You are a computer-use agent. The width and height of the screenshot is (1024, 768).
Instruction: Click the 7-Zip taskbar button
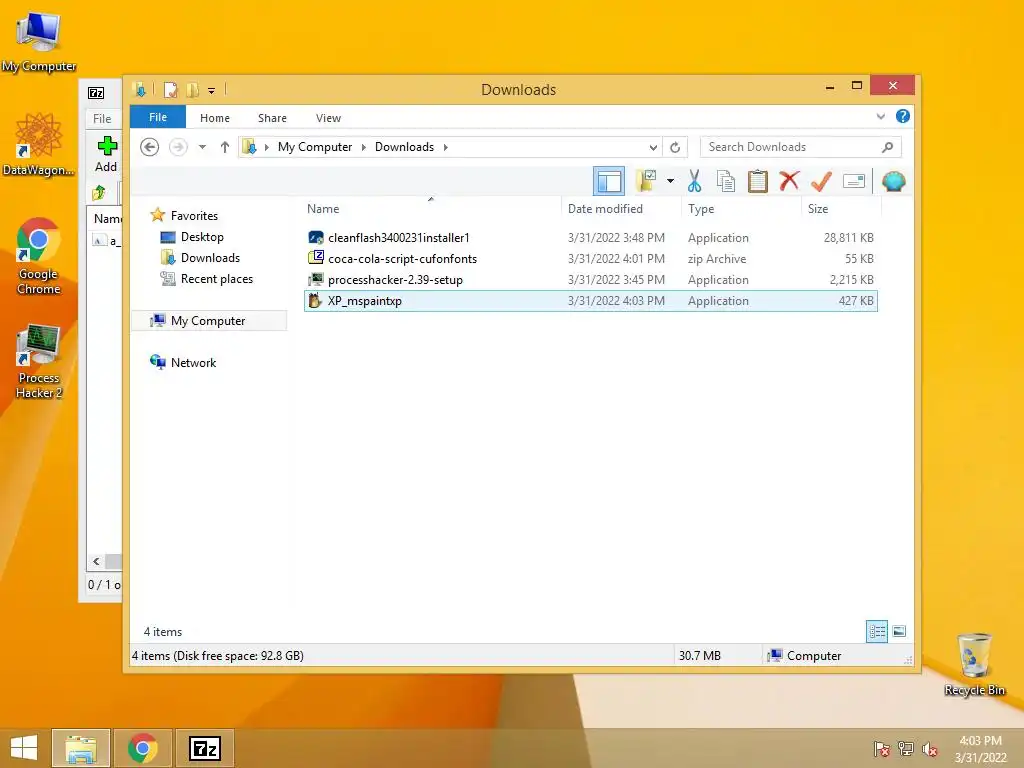205,748
